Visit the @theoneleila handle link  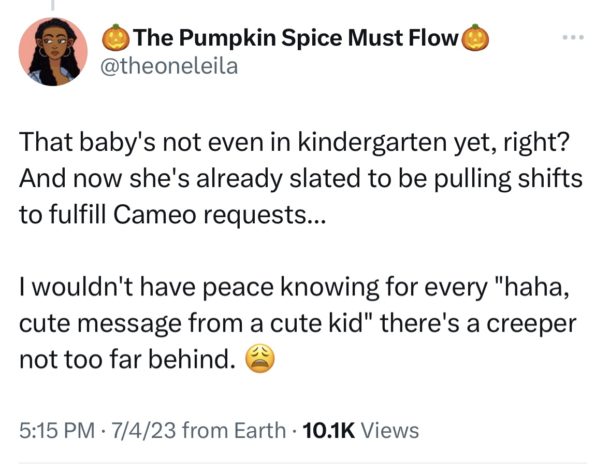tap(169, 66)
